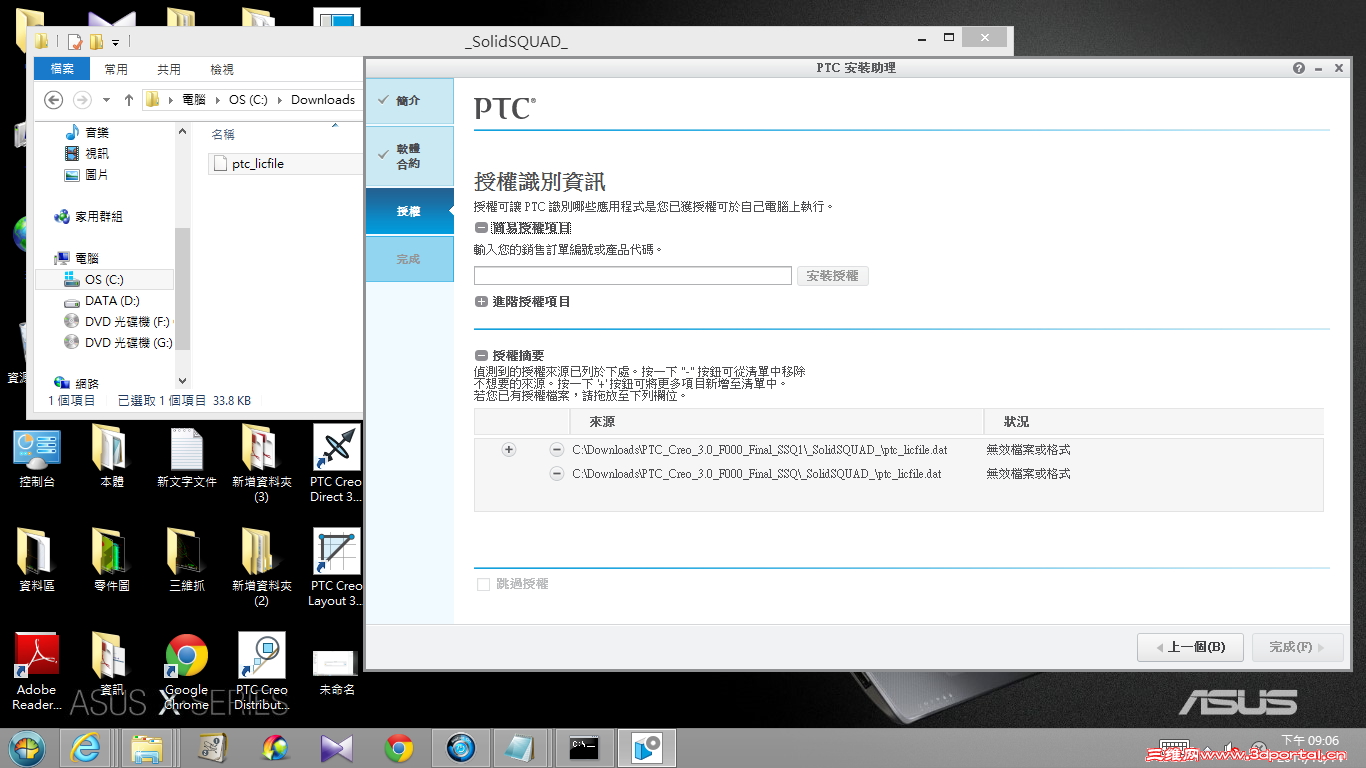Click the 名稱 column header in Explorer
This screenshot has height=768, width=1366.
223,134
